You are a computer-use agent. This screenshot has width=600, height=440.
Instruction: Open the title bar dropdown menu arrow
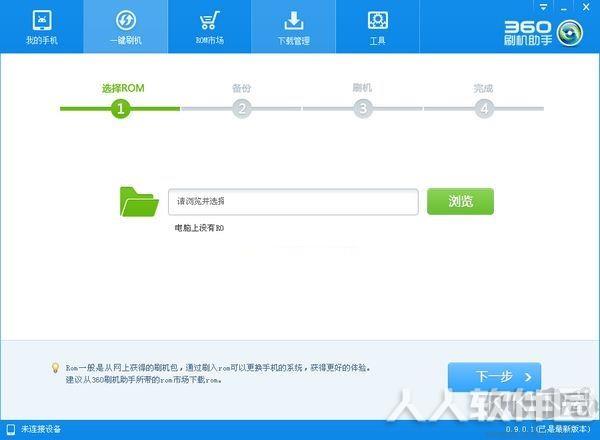pos(543,7)
